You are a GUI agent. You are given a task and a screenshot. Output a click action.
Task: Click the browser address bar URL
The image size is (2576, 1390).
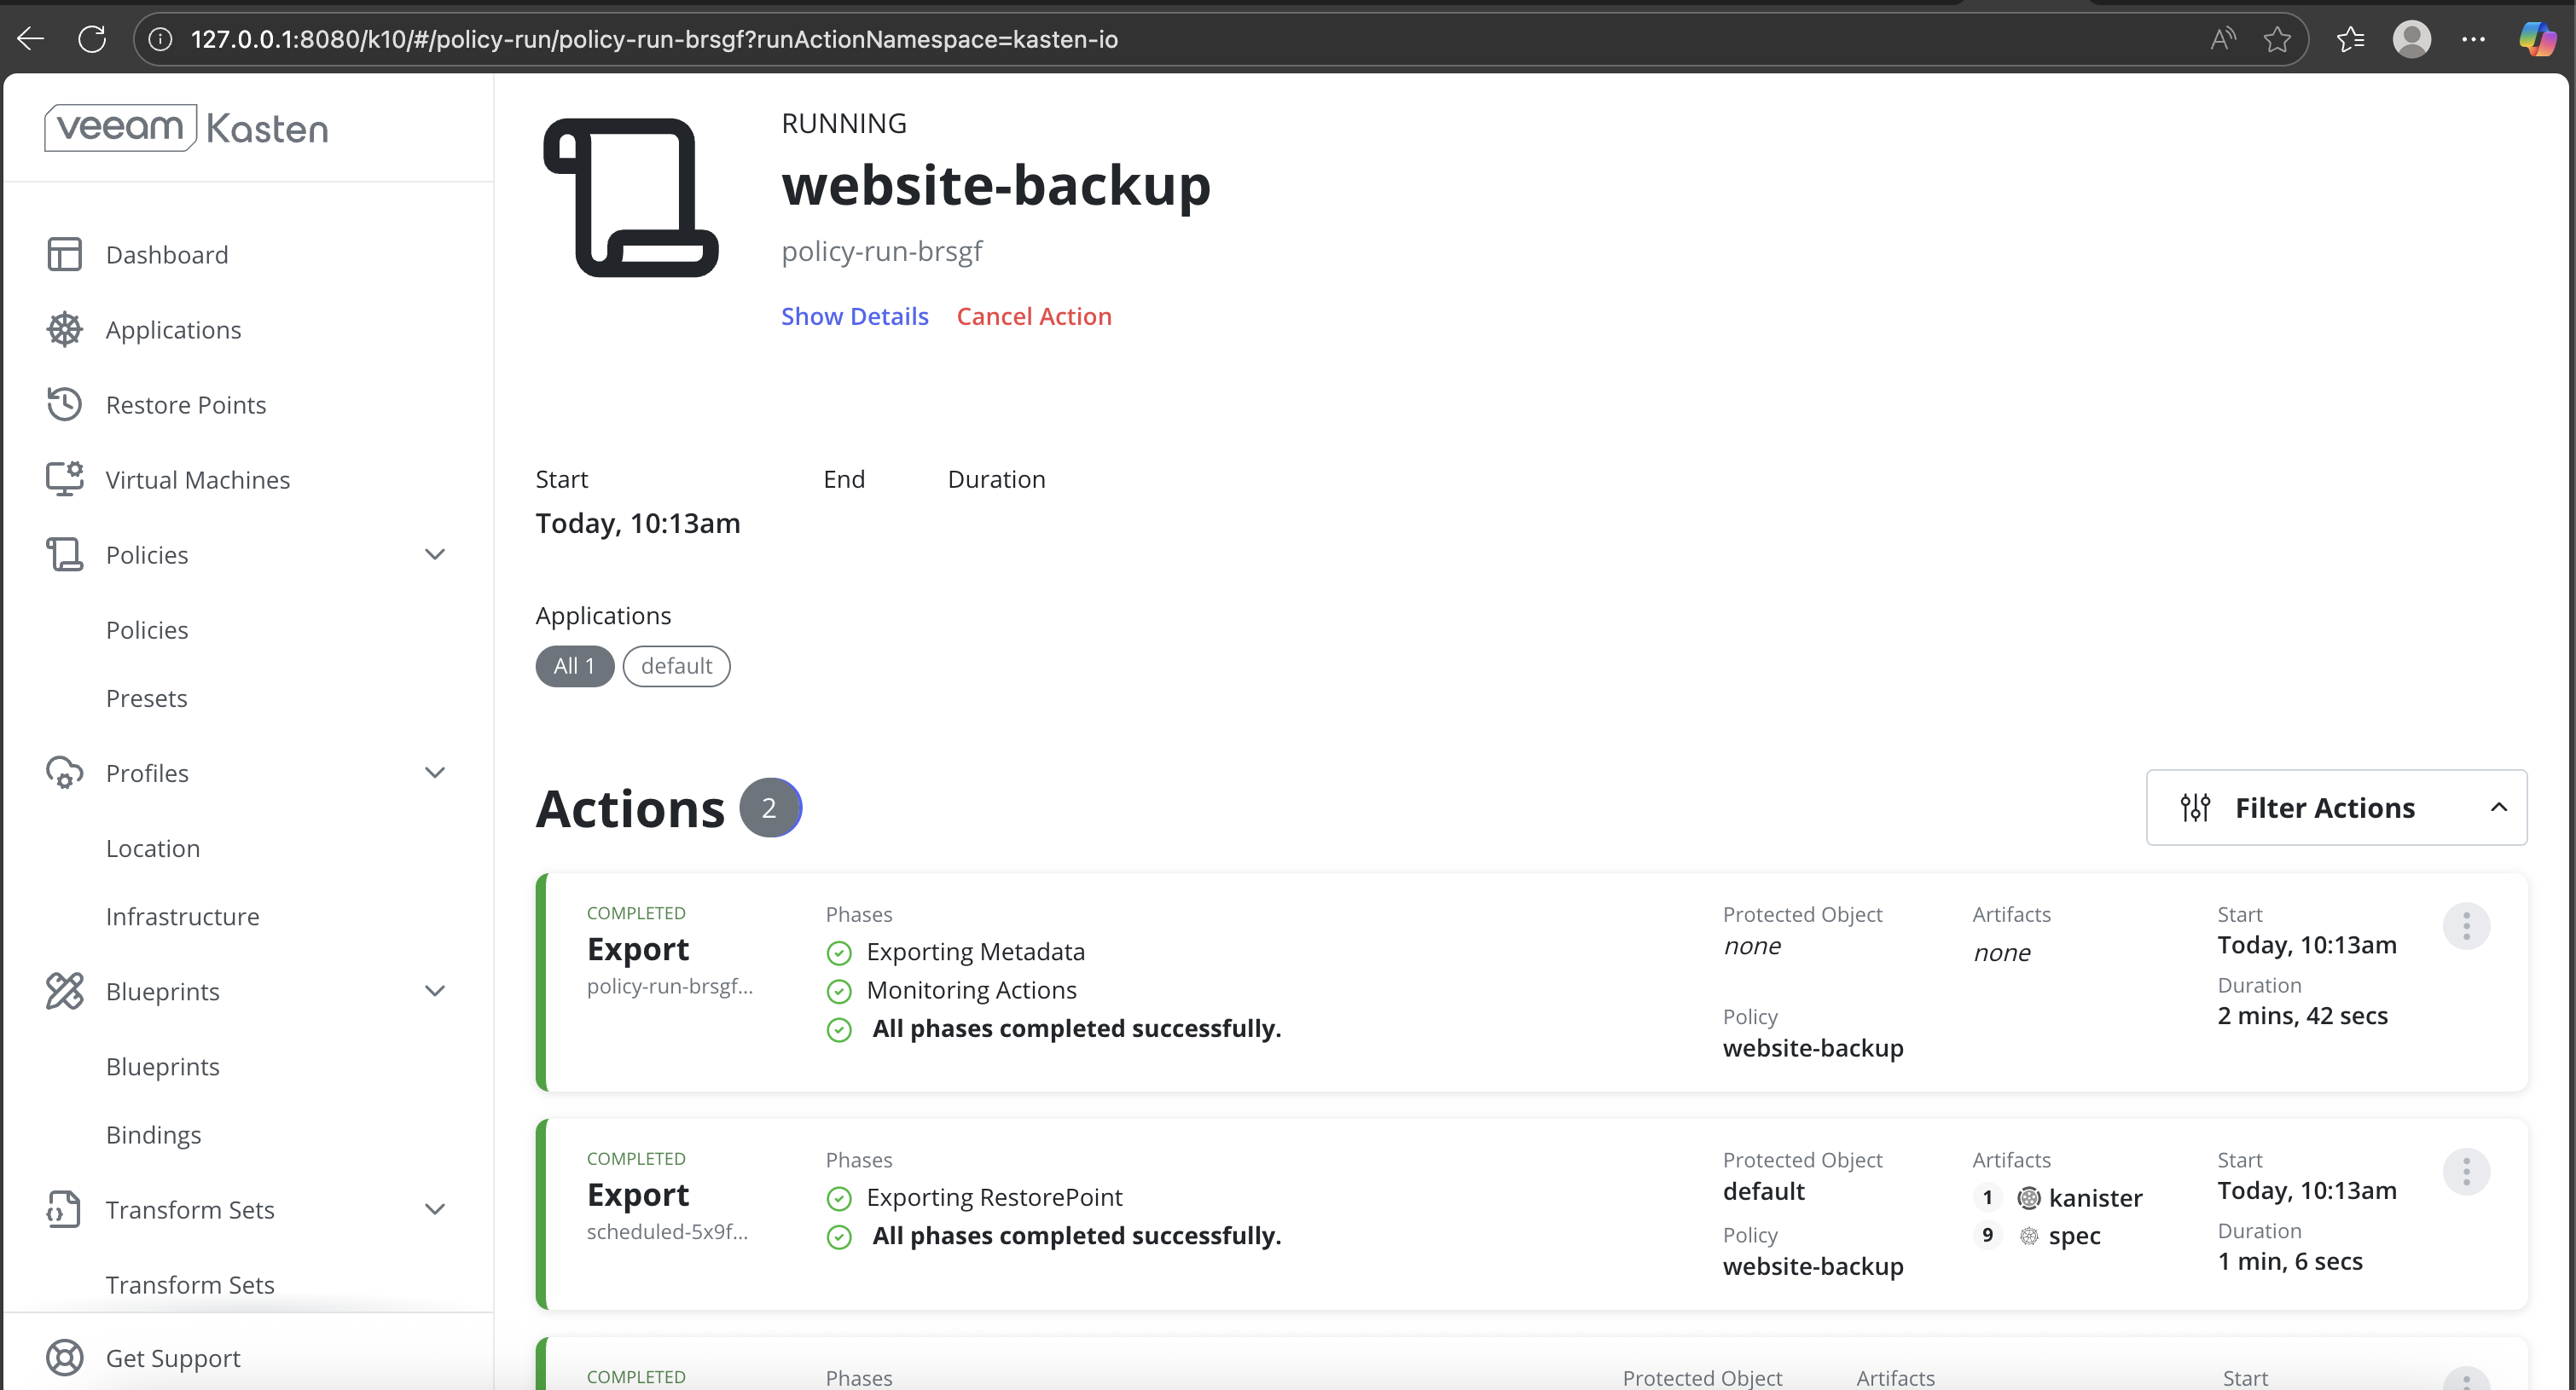654,39
